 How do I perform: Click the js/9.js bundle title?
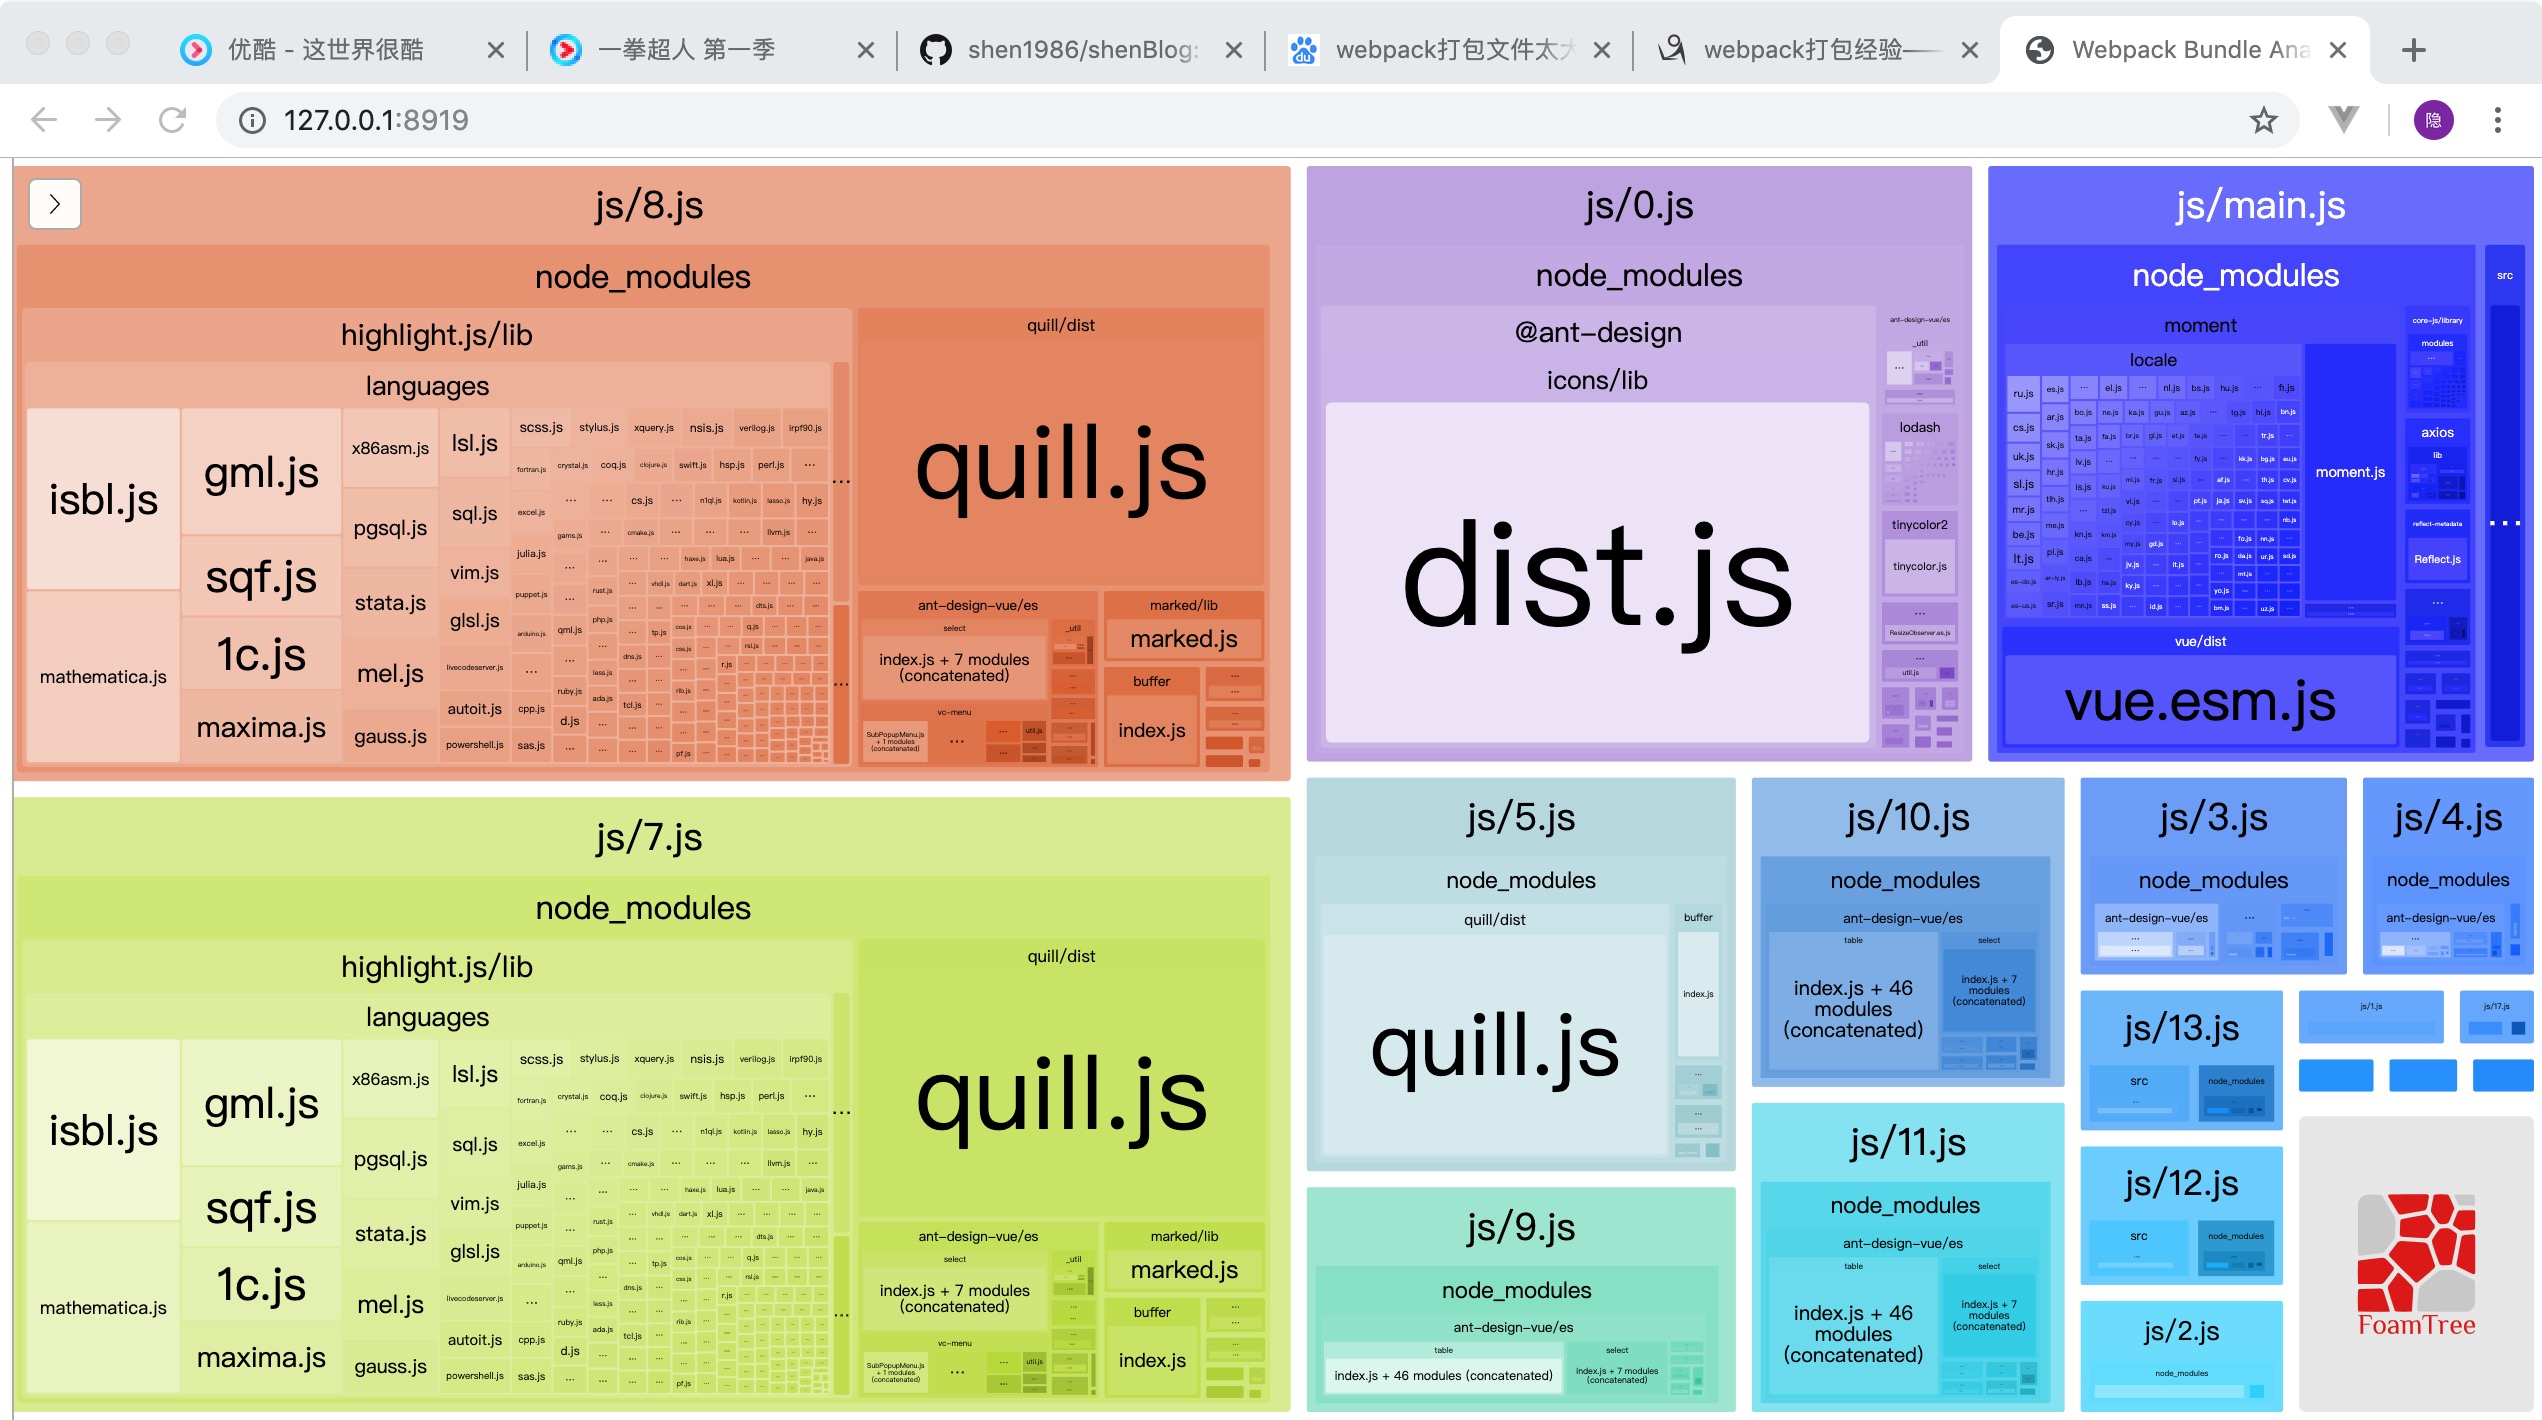coord(1521,1227)
